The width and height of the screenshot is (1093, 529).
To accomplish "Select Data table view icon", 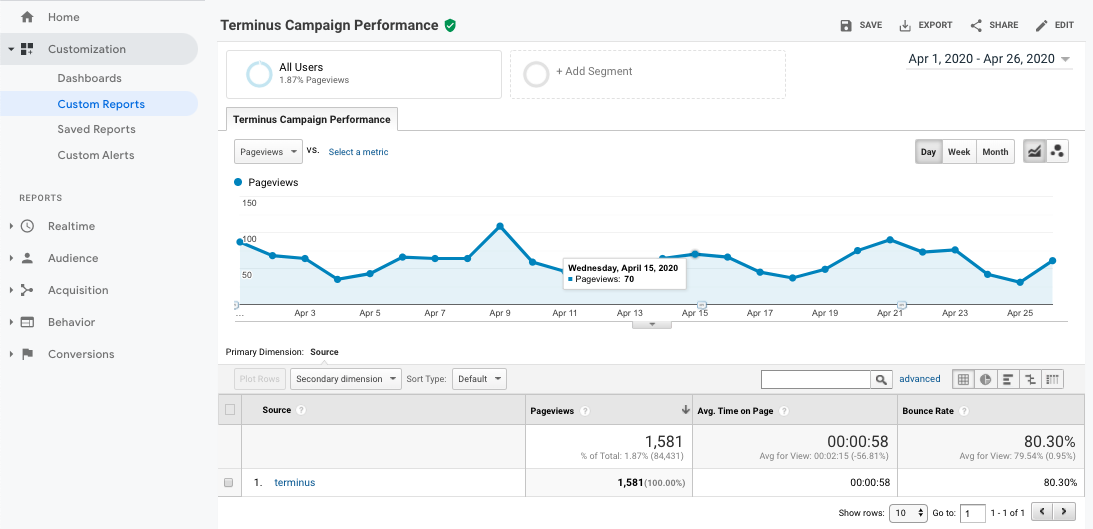I will tap(963, 379).
